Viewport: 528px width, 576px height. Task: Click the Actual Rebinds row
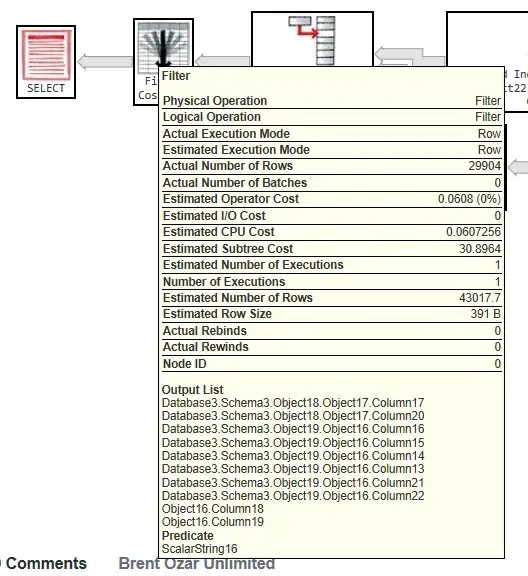pyautogui.click(x=332, y=331)
